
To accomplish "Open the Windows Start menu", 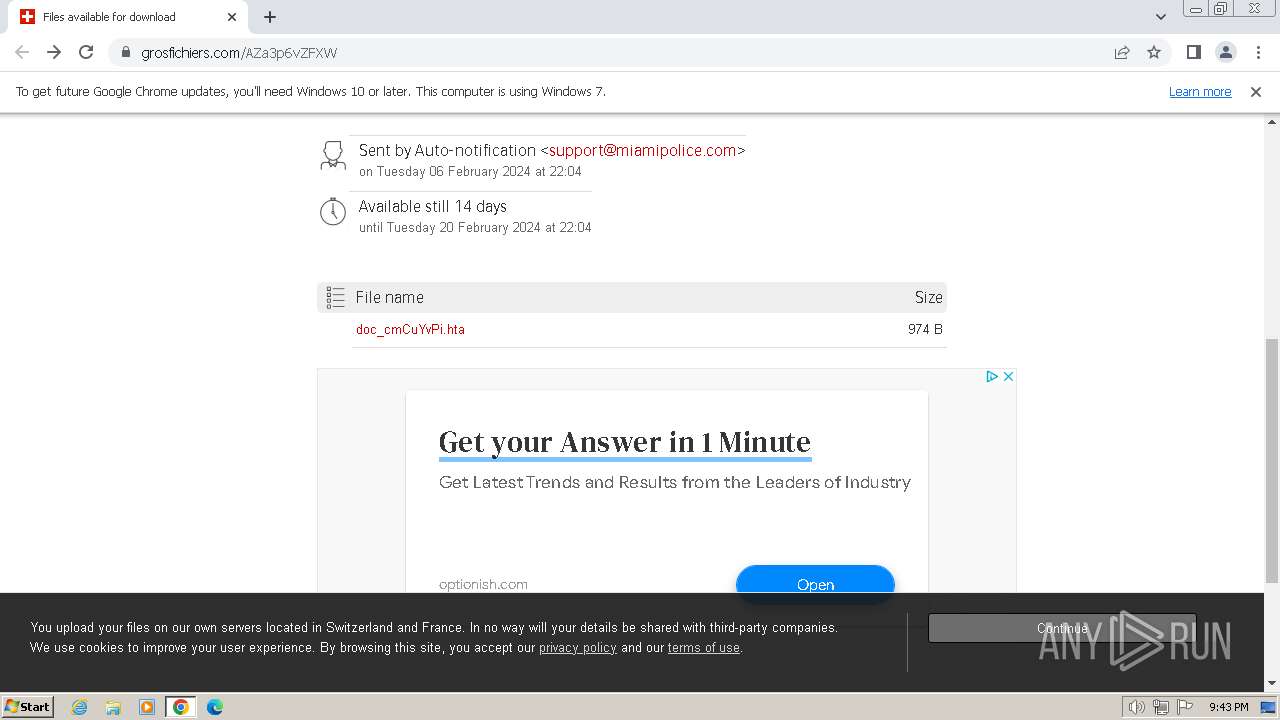I will [x=28, y=706].
